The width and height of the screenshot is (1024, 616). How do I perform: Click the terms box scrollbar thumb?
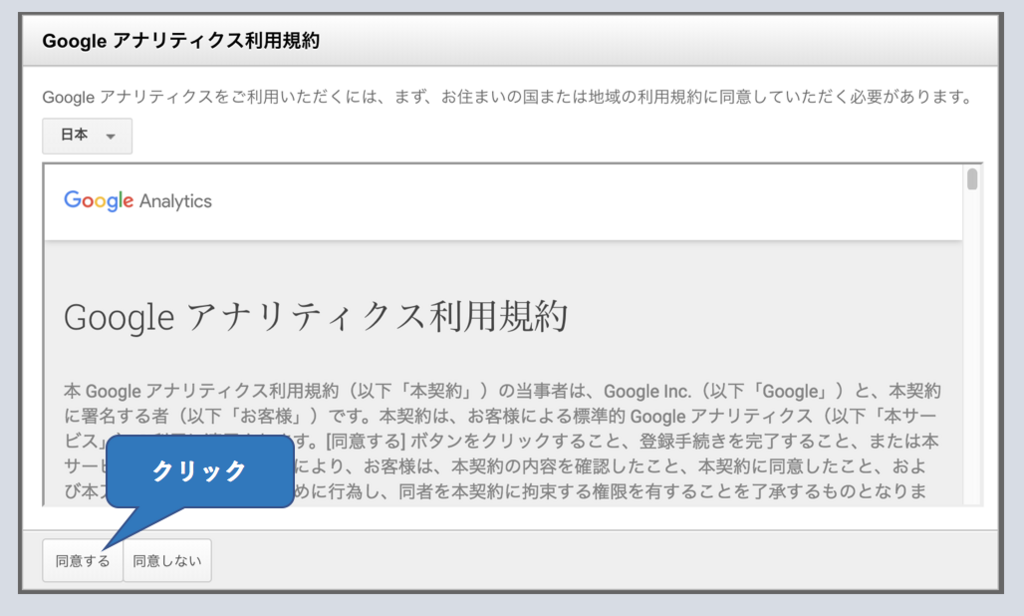[972, 179]
